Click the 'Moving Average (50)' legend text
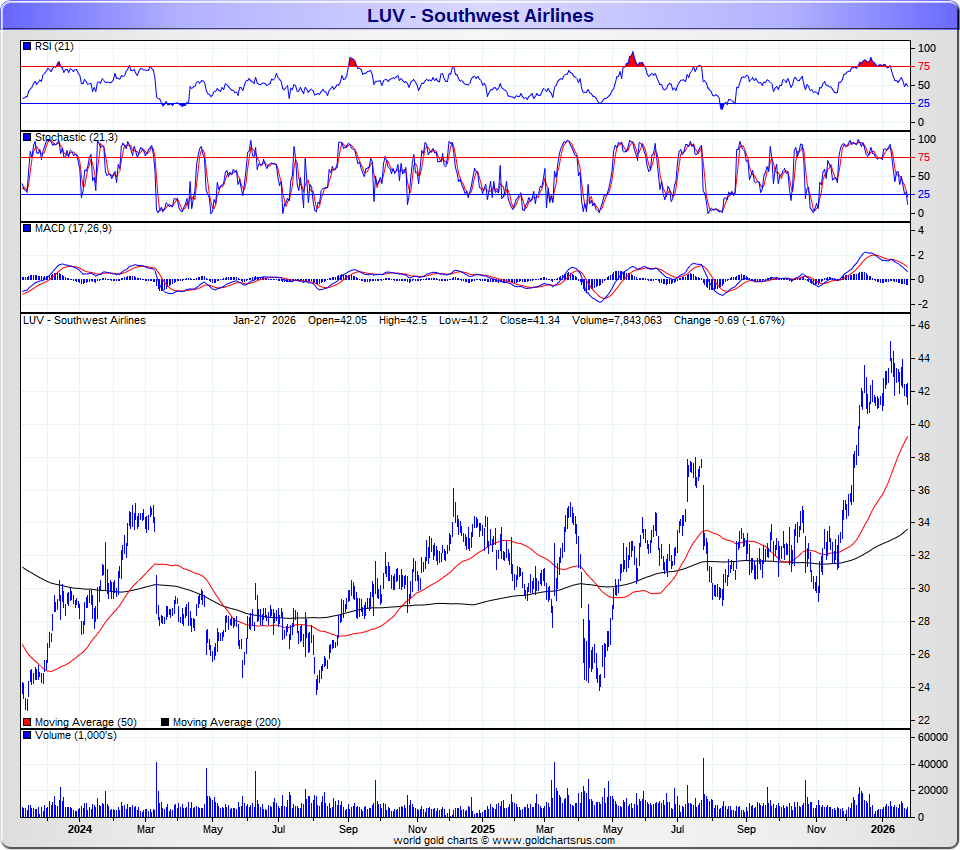 [x=86, y=723]
